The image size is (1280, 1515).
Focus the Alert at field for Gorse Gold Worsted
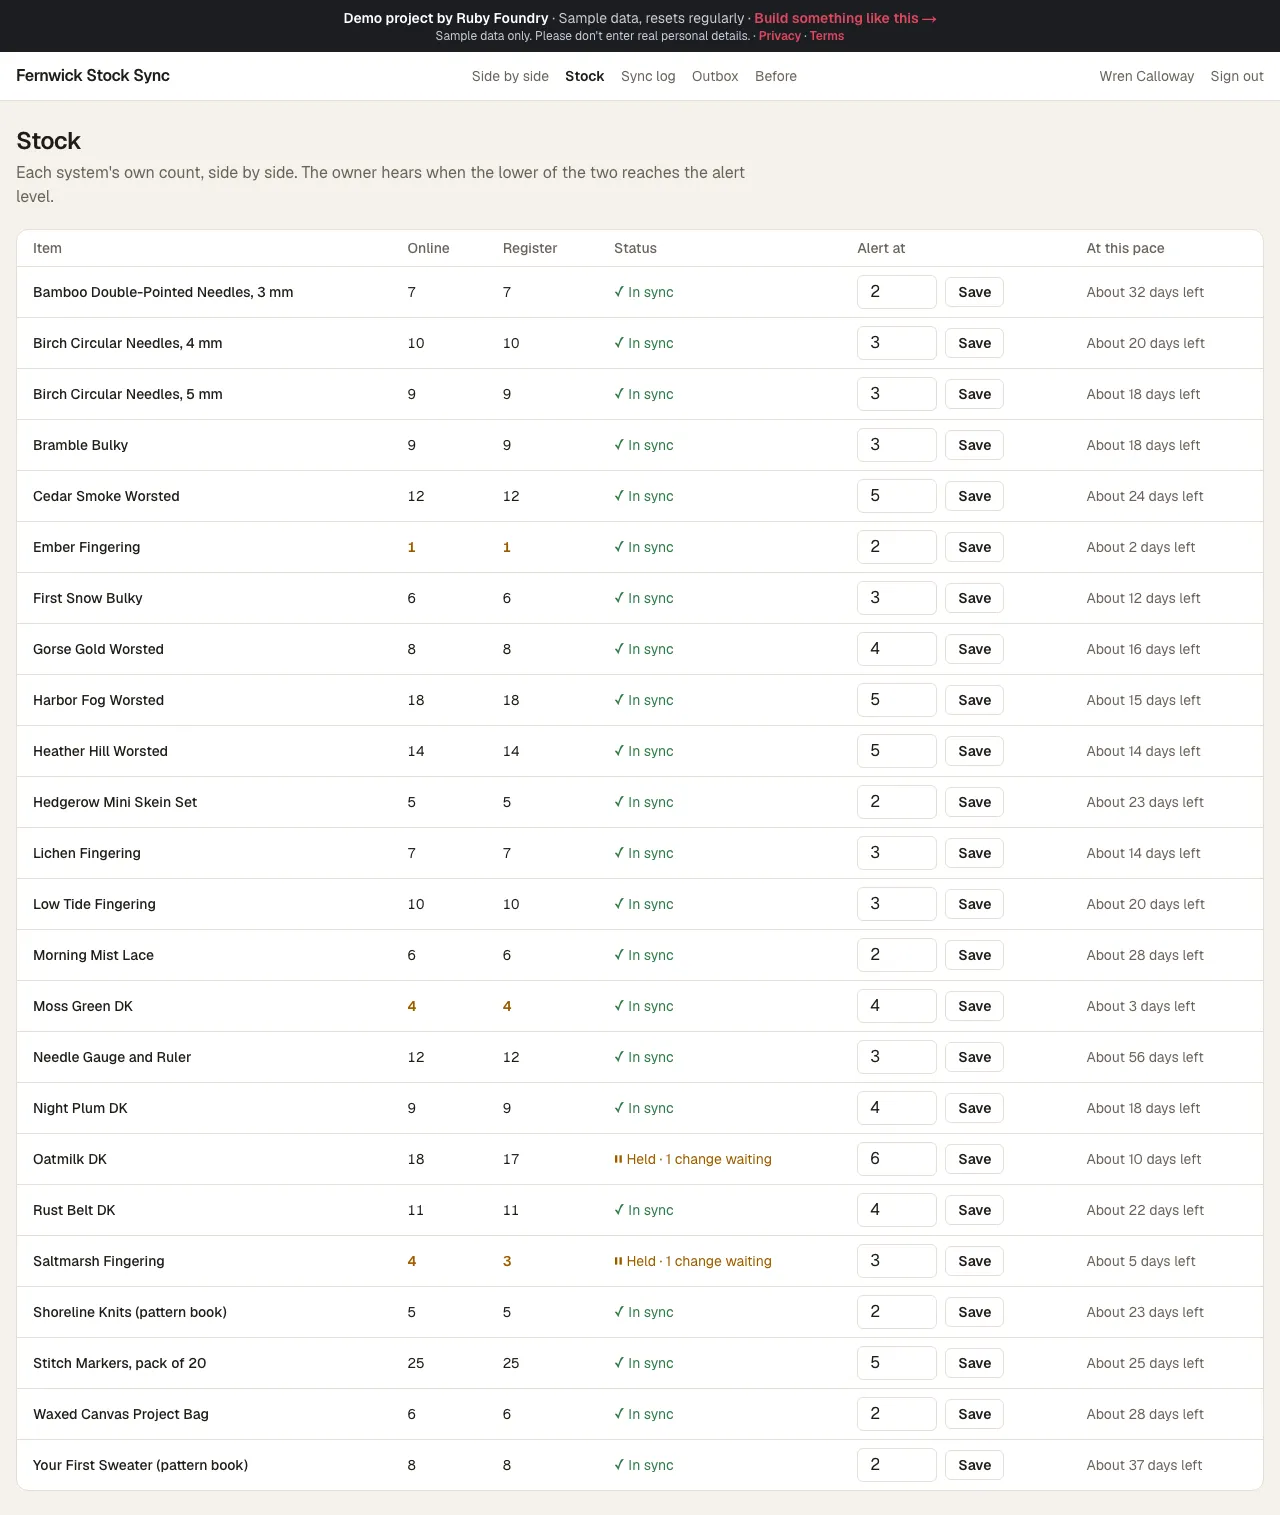click(897, 649)
